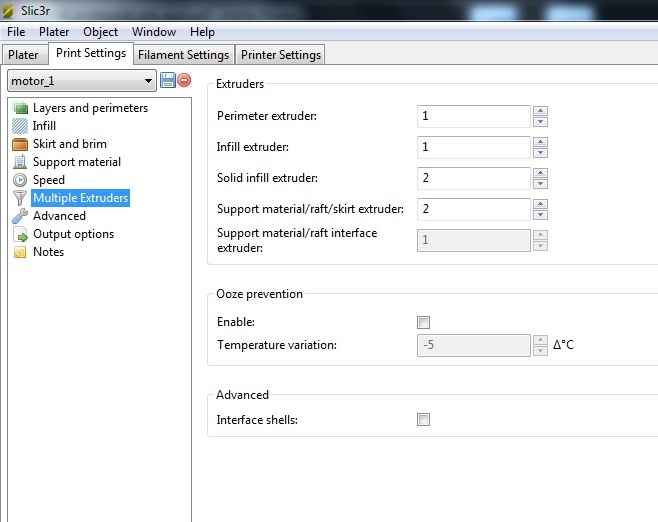Open Support material settings
Screen dimensions: 658x522
(x=77, y=162)
